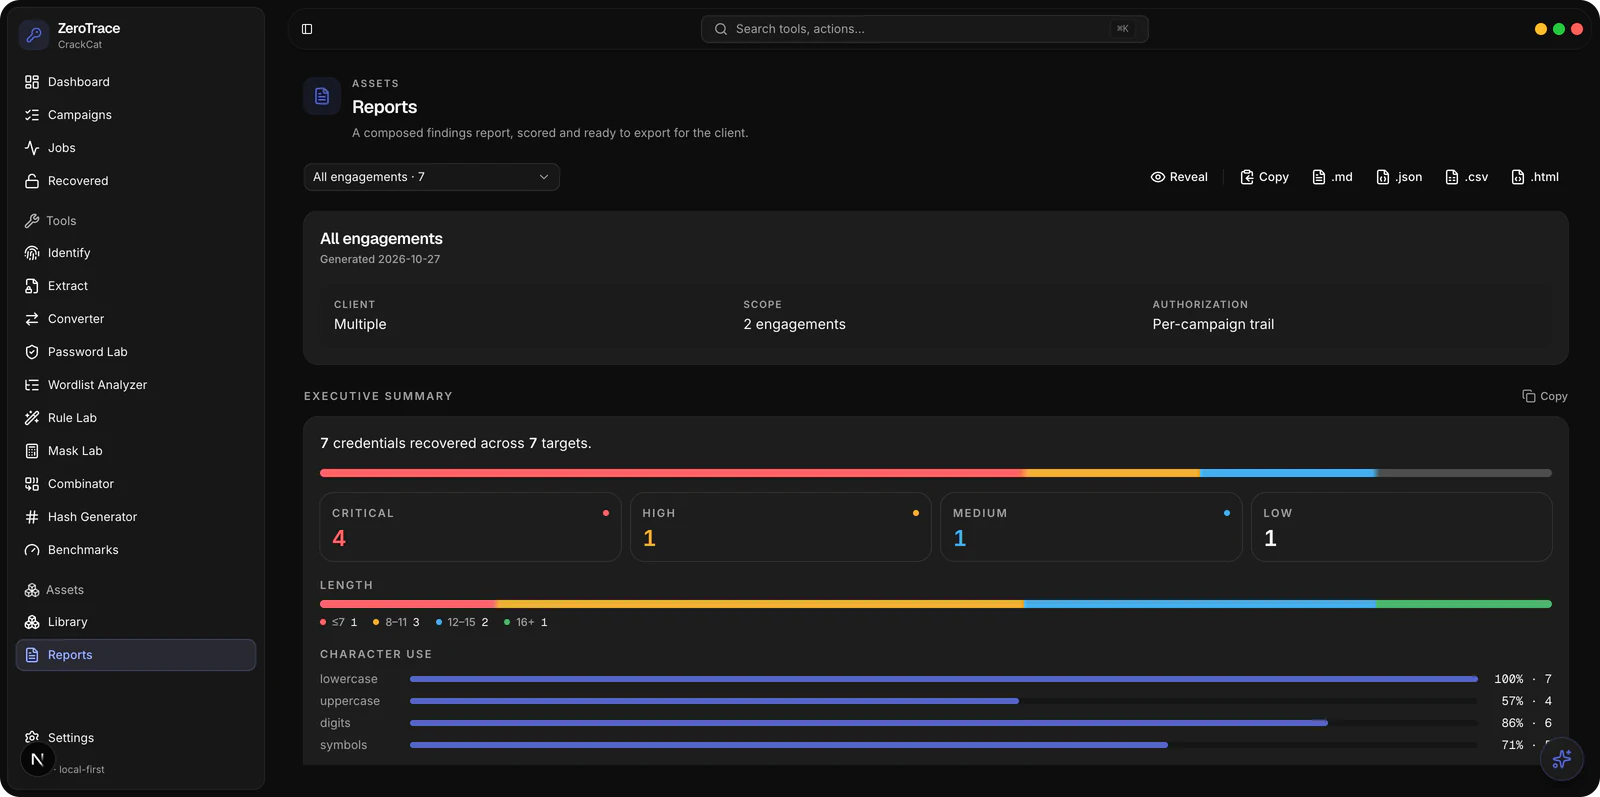Image resolution: width=1600 pixels, height=797 pixels.
Task: Open Password Lab
Action: pyautogui.click(x=136, y=352)
